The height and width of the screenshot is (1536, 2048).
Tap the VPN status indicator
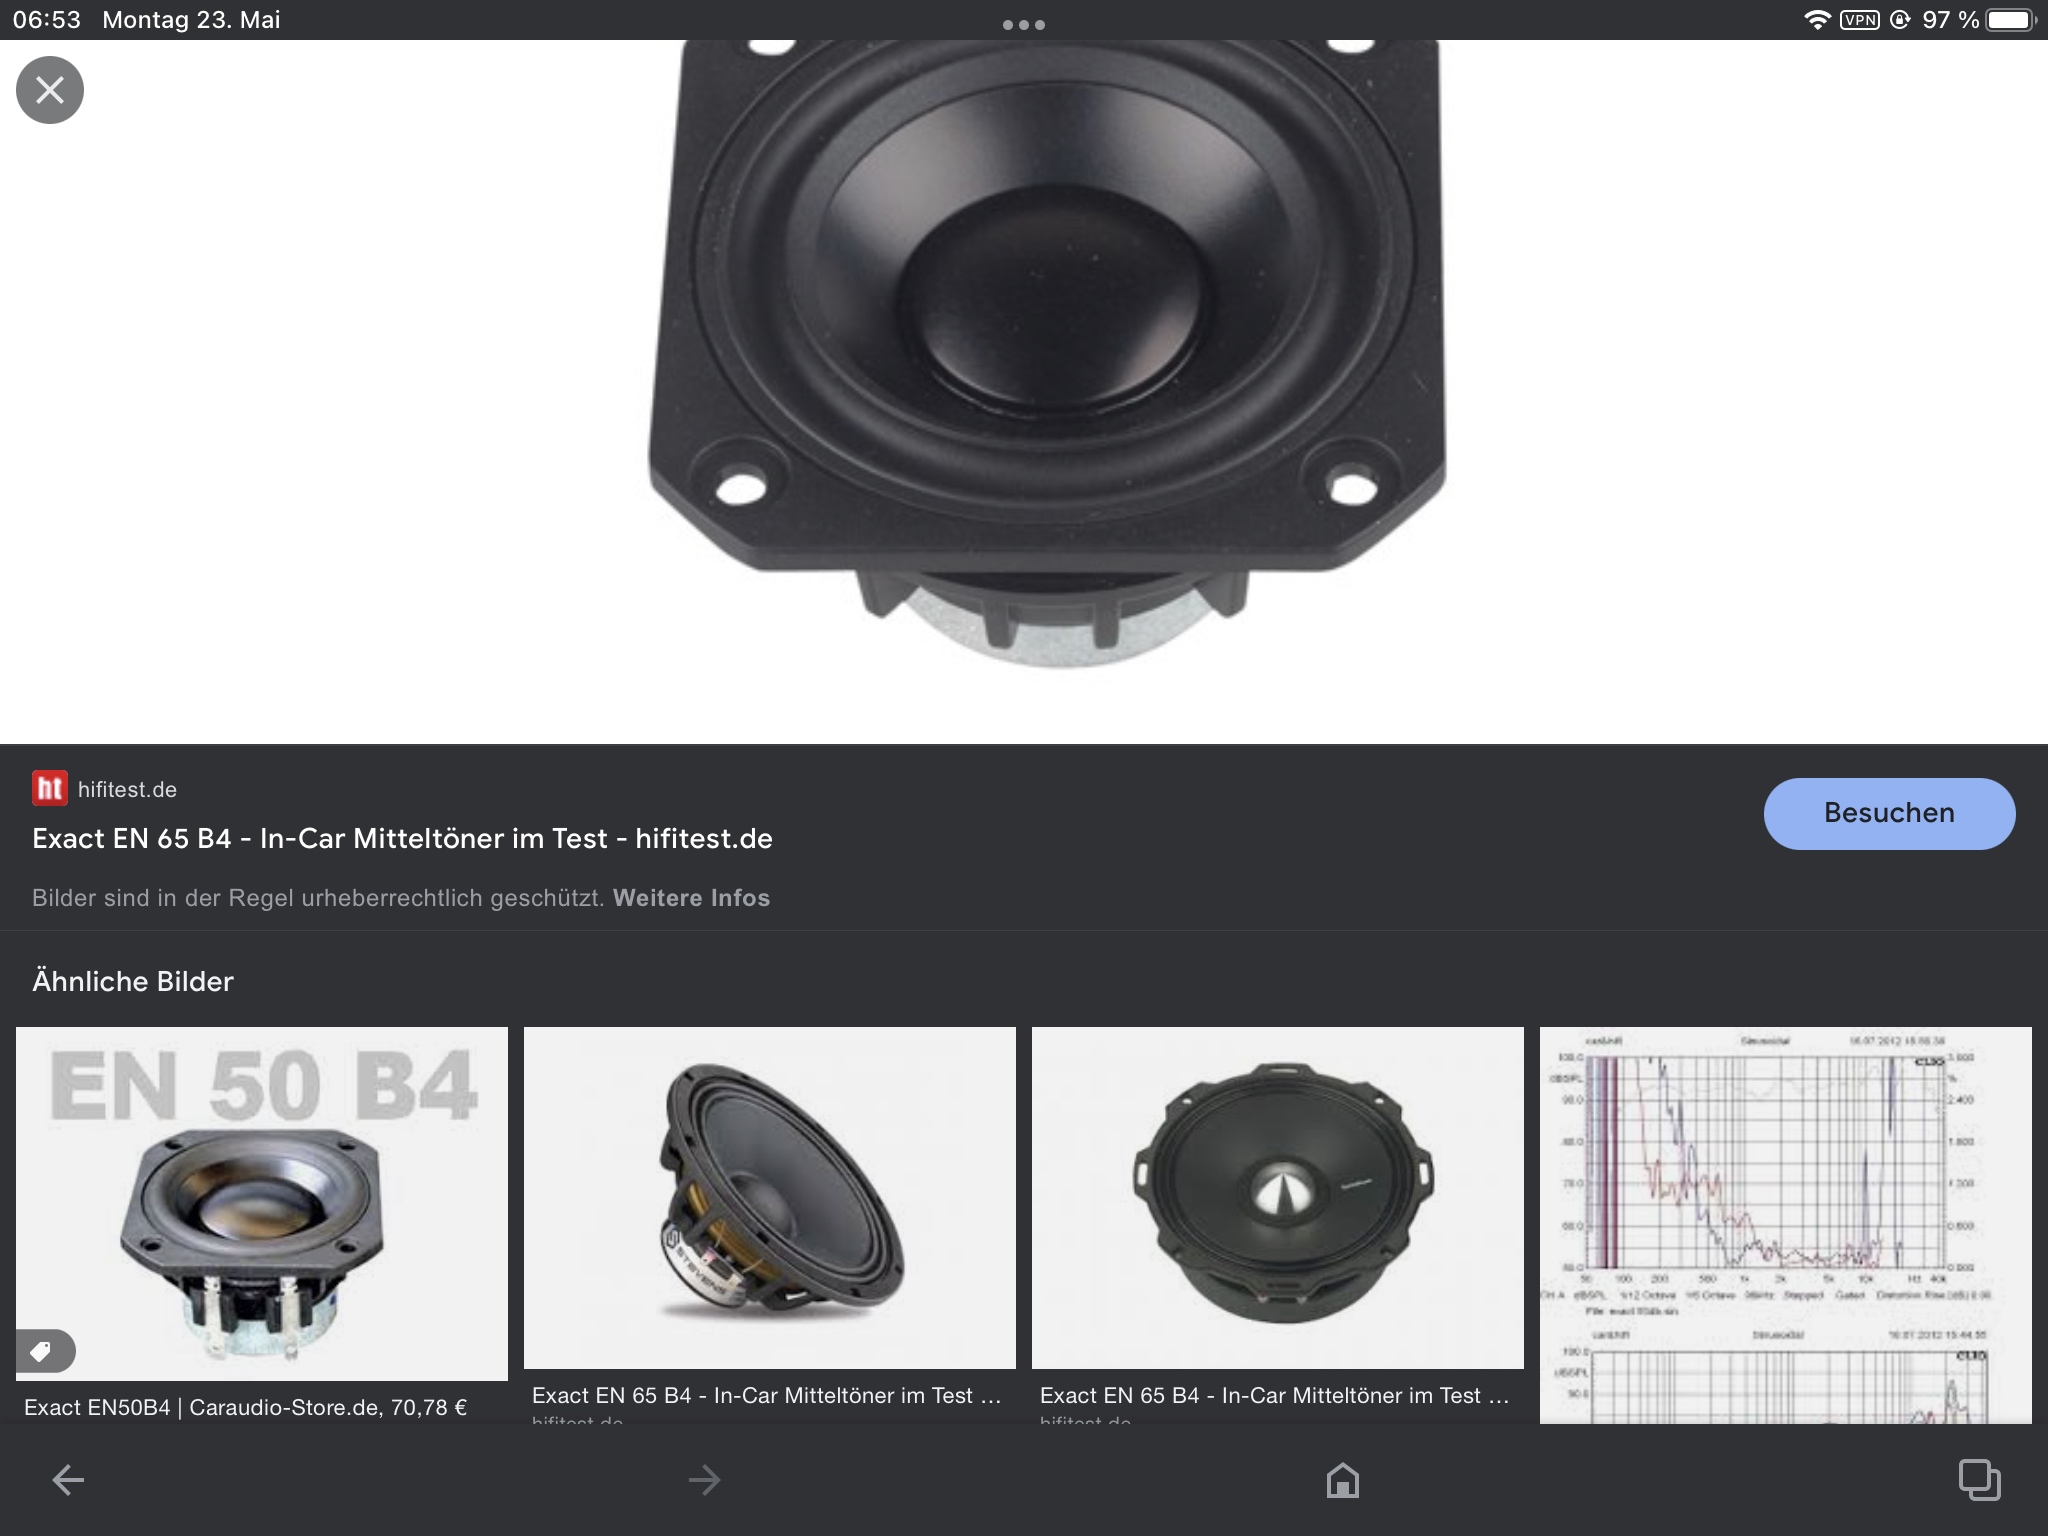point(1860,20)
